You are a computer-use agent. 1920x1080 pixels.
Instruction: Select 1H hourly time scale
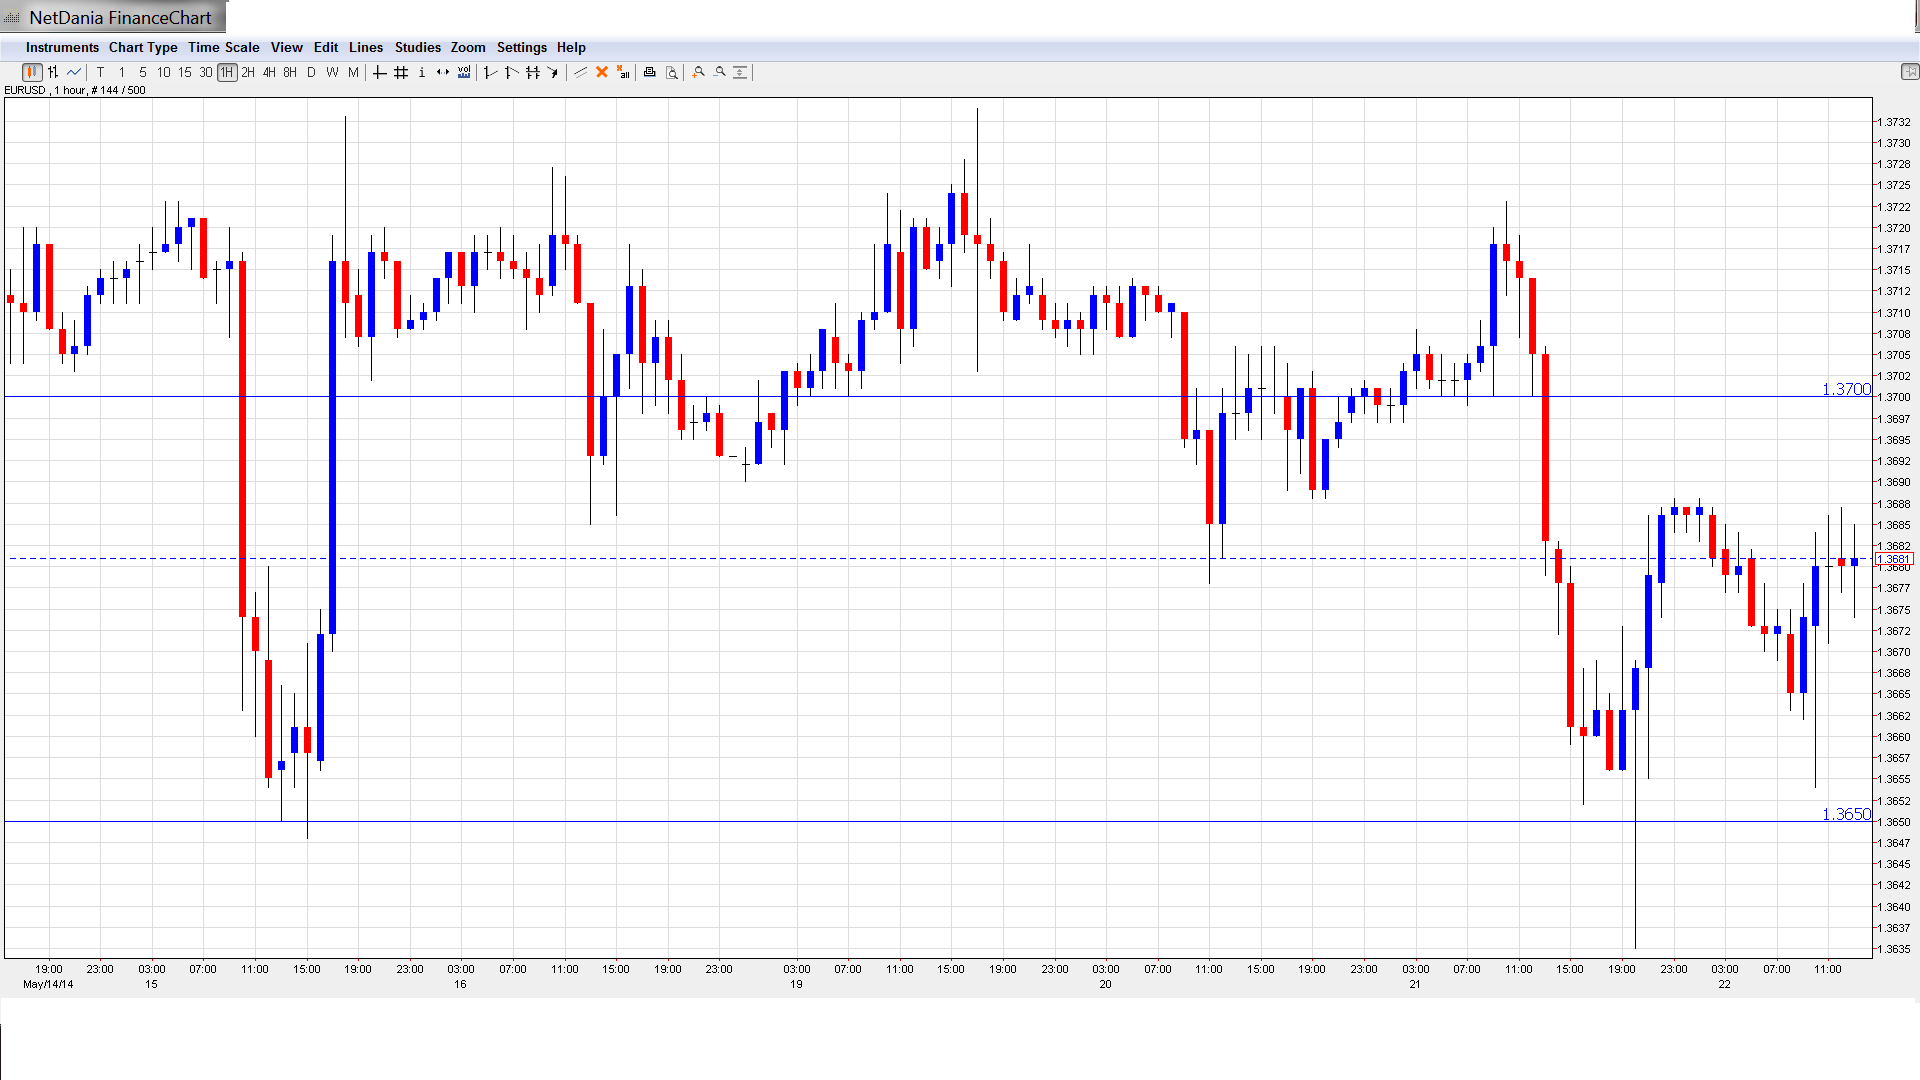227,72
